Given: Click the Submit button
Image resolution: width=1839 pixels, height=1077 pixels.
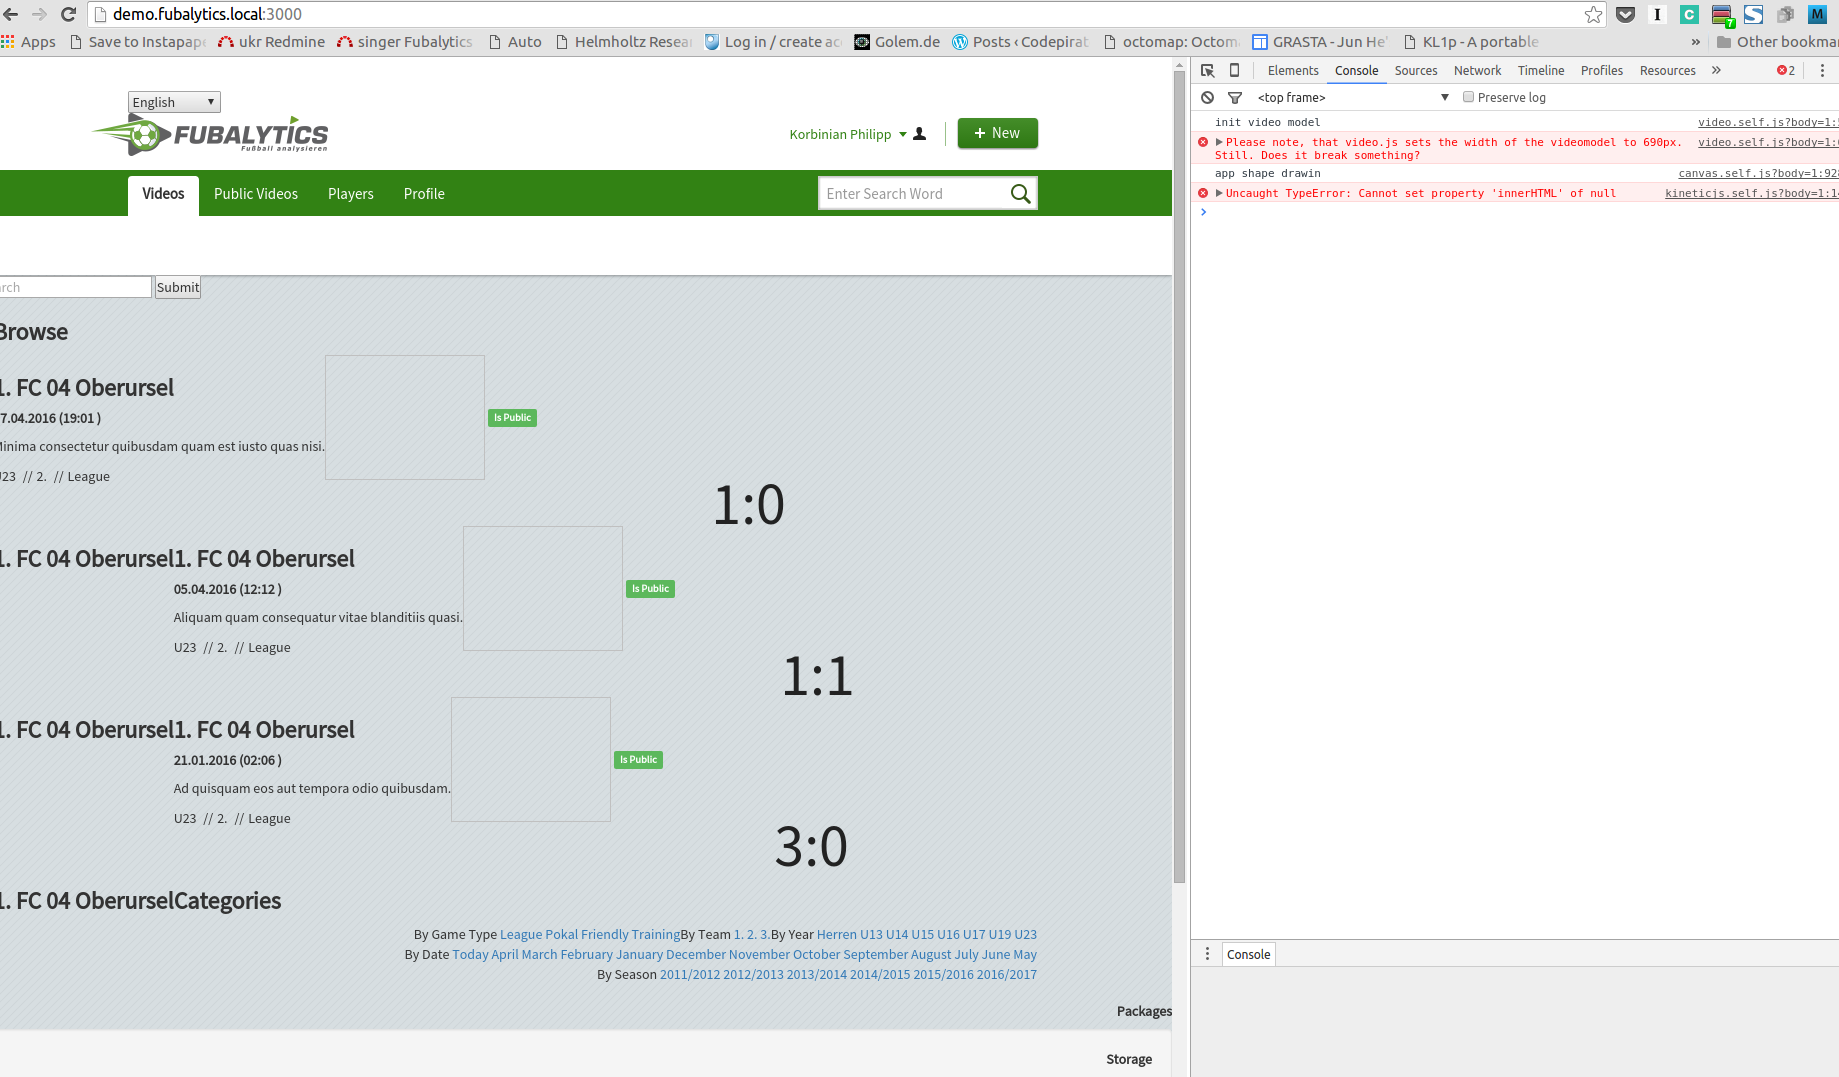Looking at the screenshot, I should [x=178, y=287].
